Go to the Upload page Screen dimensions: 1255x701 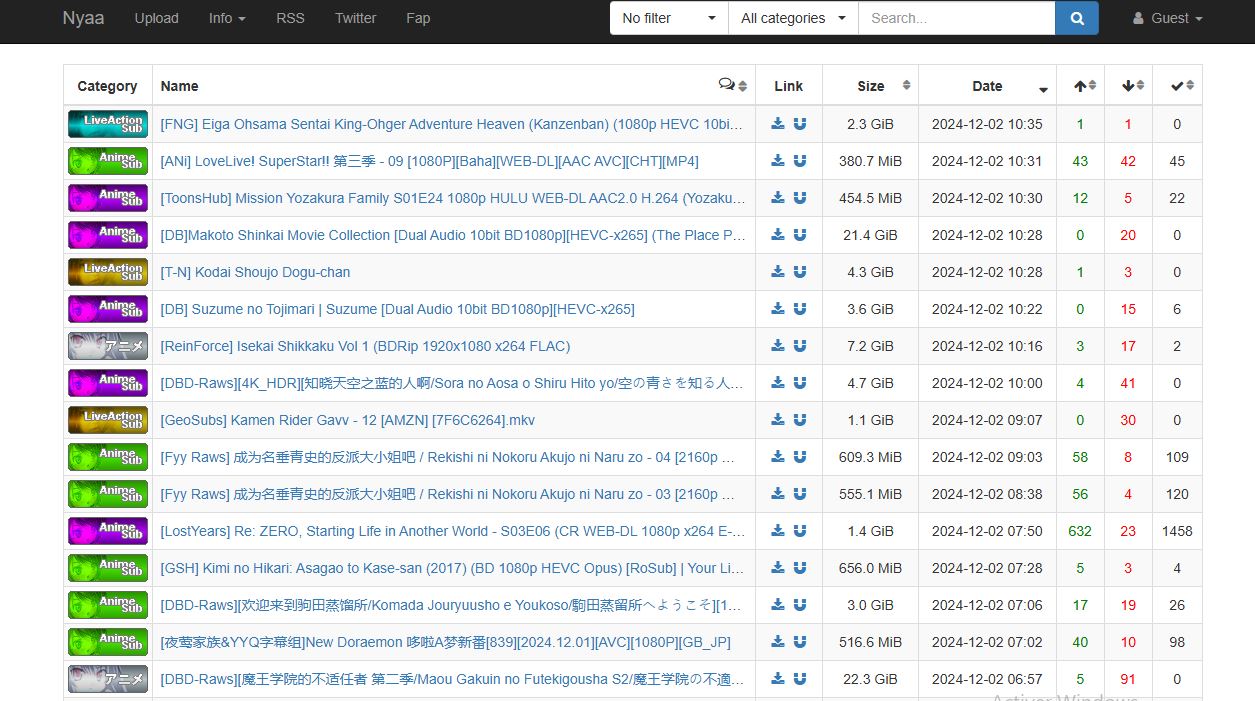(157, 18)
